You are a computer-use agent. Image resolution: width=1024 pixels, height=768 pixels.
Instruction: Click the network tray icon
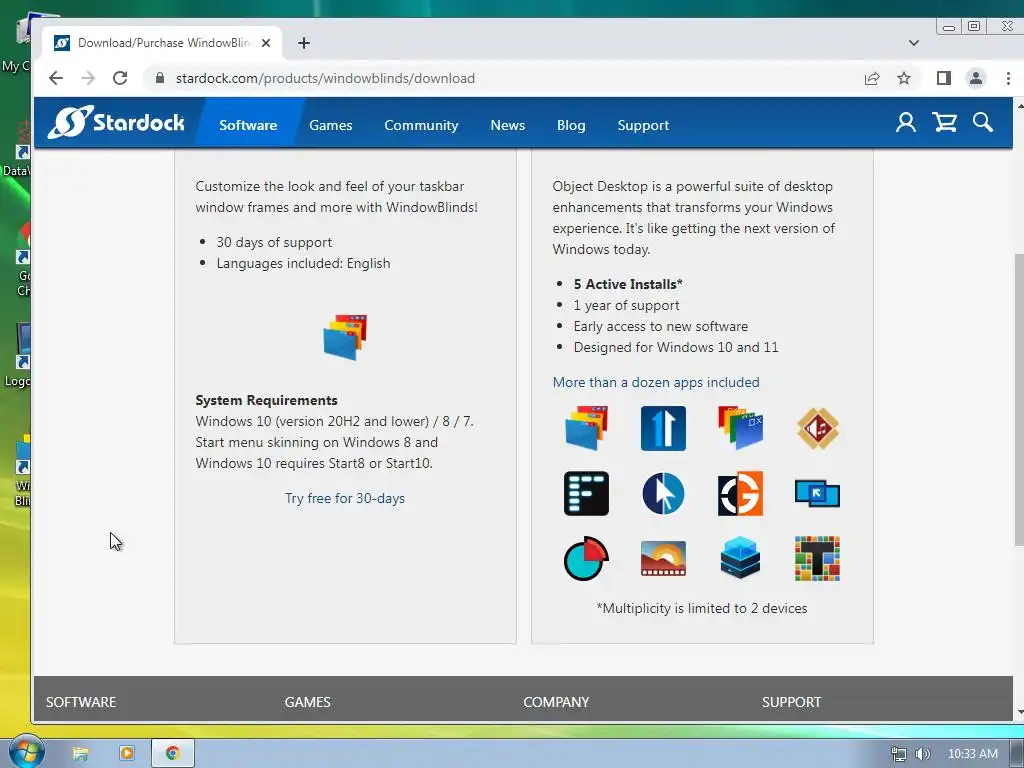coord(899,754)
